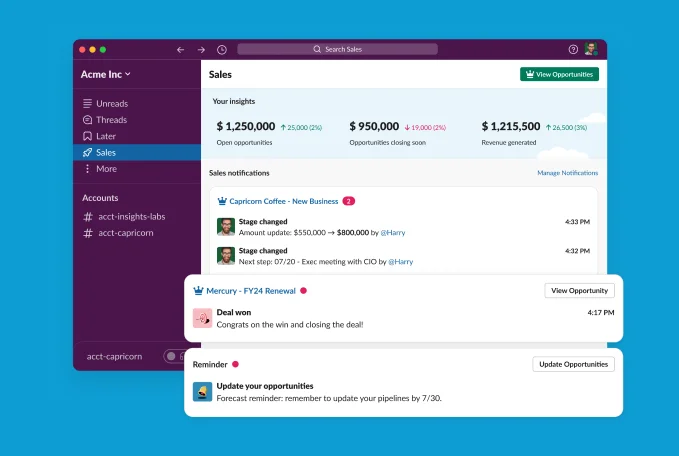Screen dimensions: 679x456
Task: Open Unreads in sidebar
Action: coord(137,103)
